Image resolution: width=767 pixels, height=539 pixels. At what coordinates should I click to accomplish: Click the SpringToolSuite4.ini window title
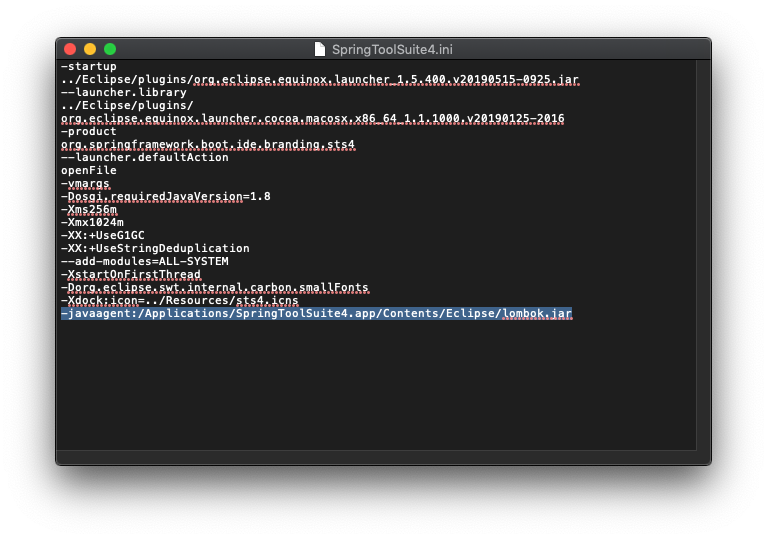click(x=392, y=49)
